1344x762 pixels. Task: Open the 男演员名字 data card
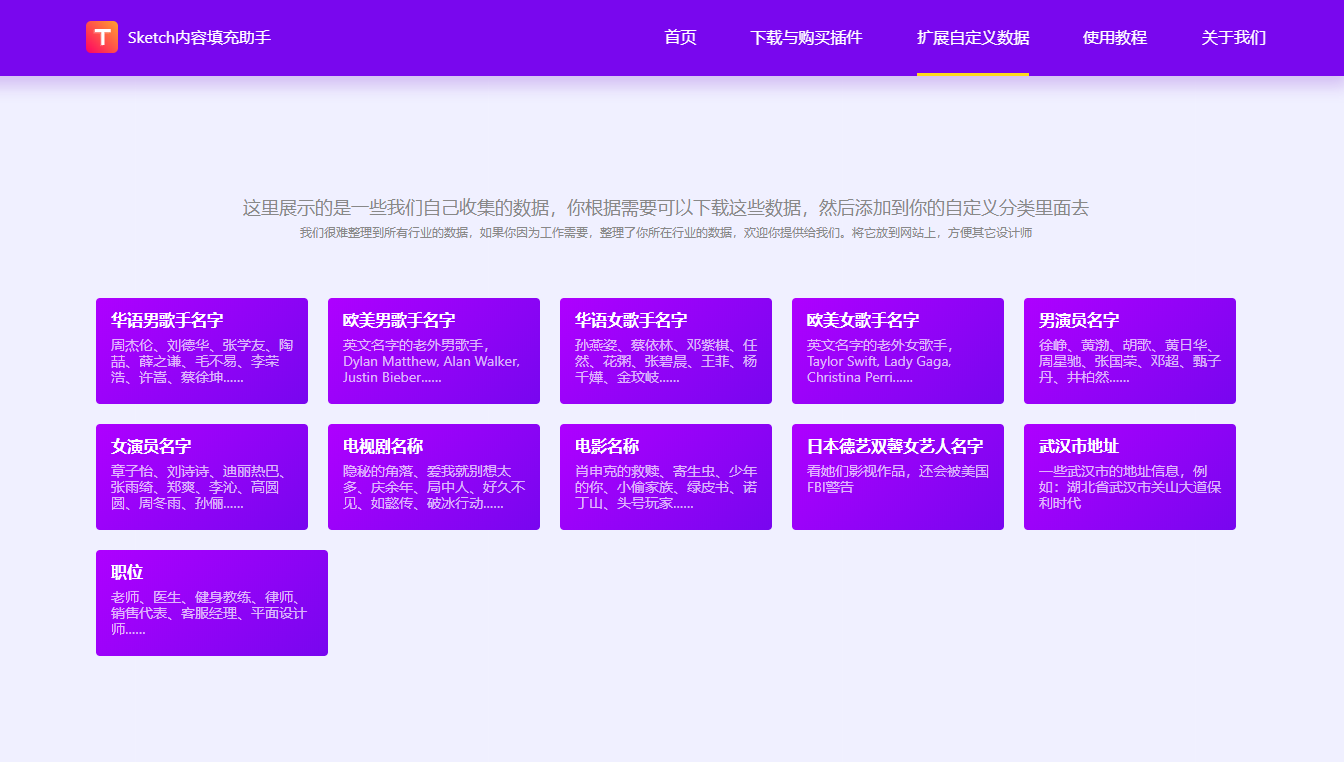[1130, 351]
